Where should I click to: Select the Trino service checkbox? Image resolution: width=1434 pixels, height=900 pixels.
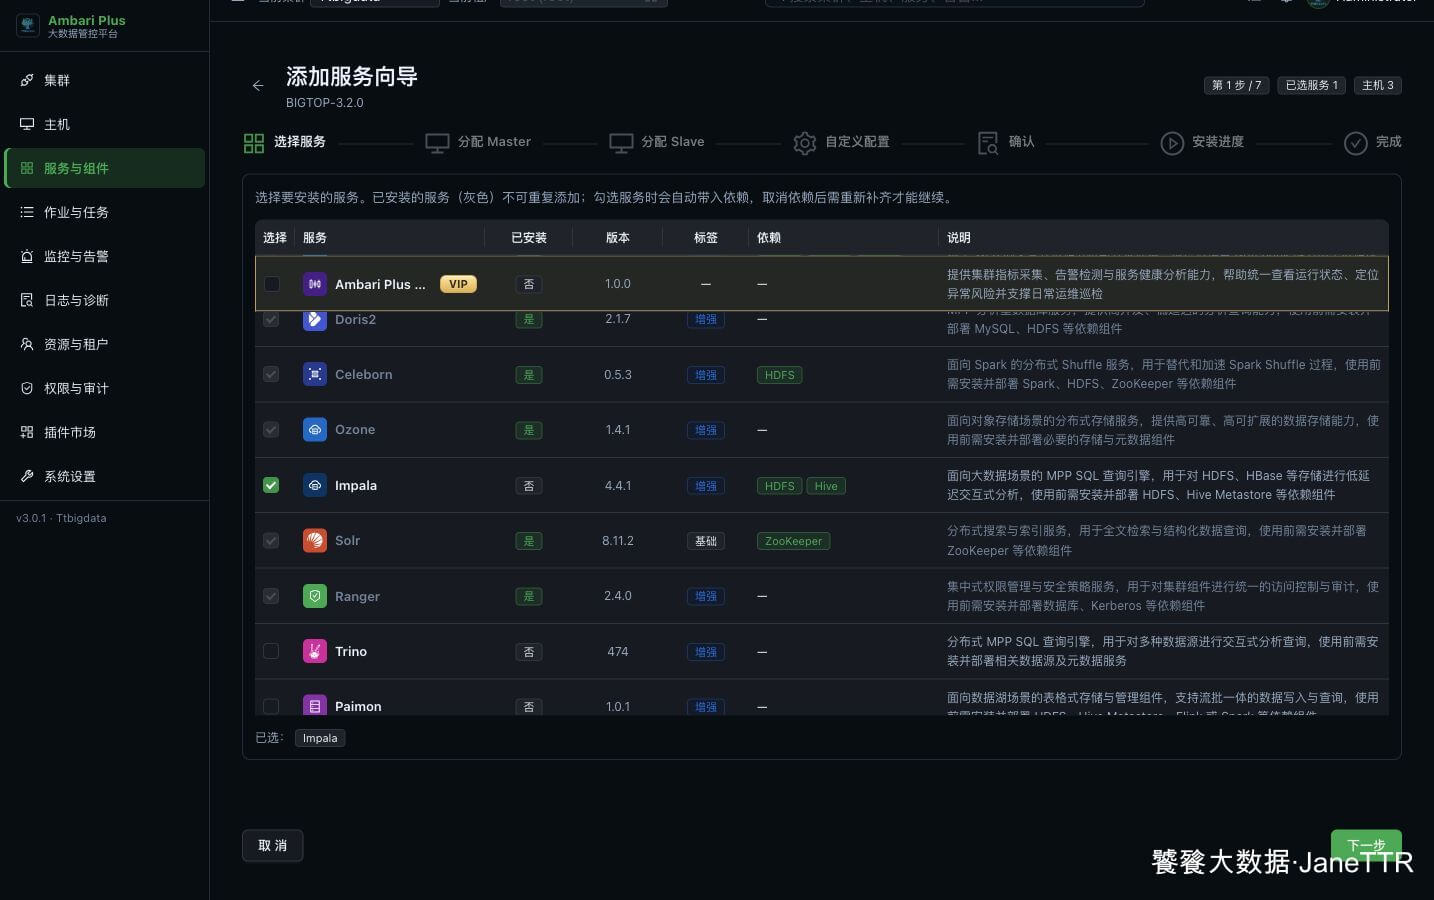click(x=271, y=651)
